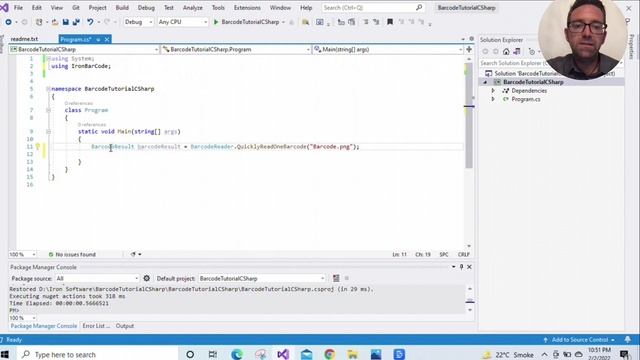Click the Save All icon
Viewport: 640px width, 360px height.
click(x=76, y=22)
